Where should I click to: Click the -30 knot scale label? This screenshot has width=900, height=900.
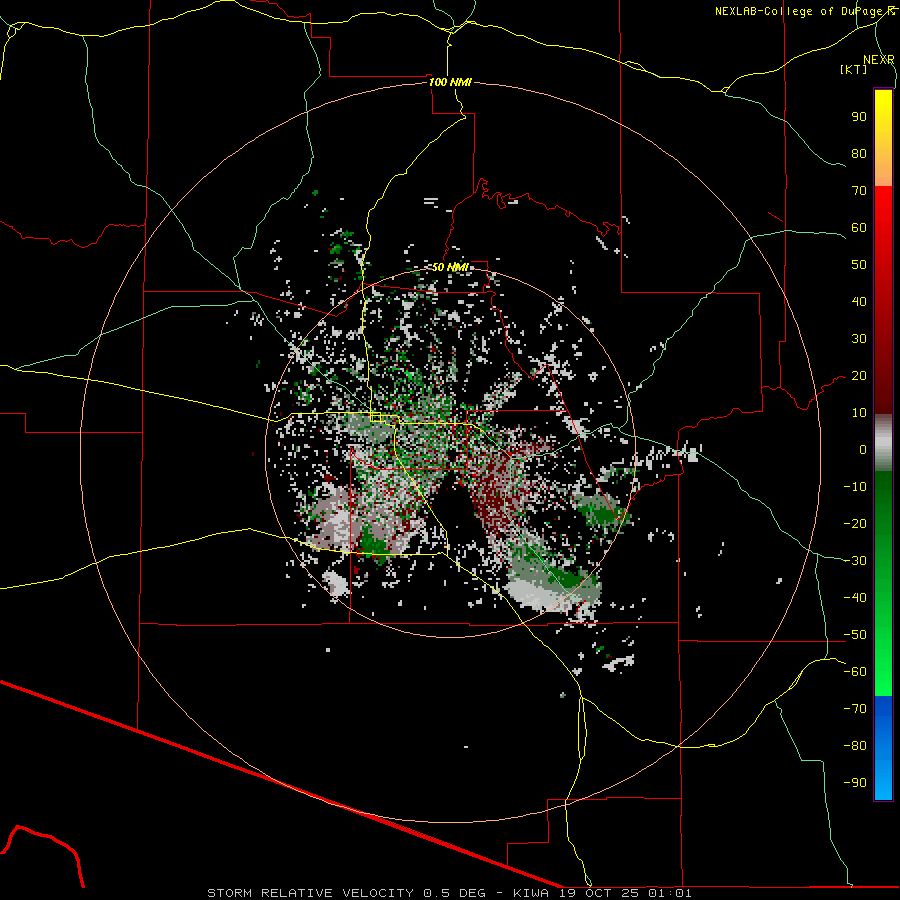(x=855, y=561)
